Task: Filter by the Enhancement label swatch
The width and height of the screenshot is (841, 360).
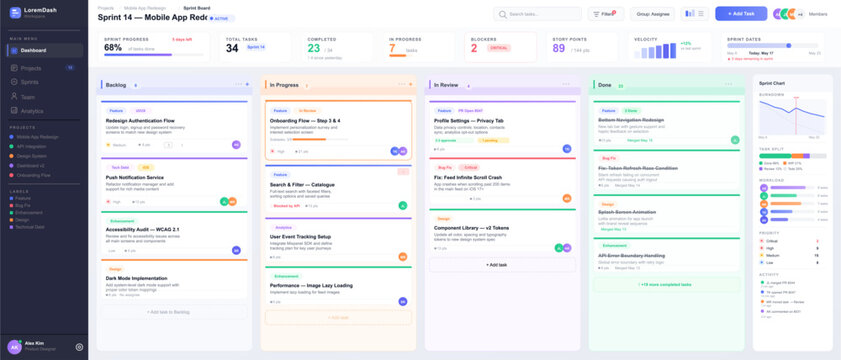Action: pyautogui.click(x=11, y=212)
